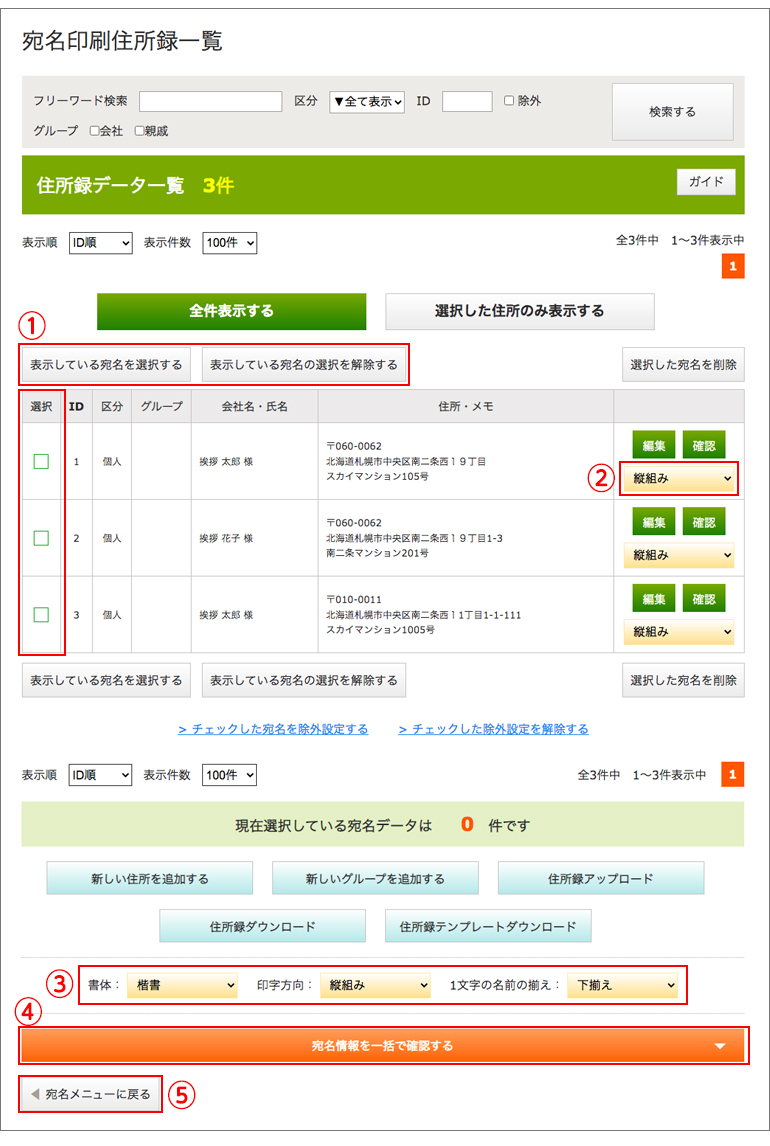Click the チェックした宛名を除外設定する link
Viewport: 770px width, 1146px height.
273,729
